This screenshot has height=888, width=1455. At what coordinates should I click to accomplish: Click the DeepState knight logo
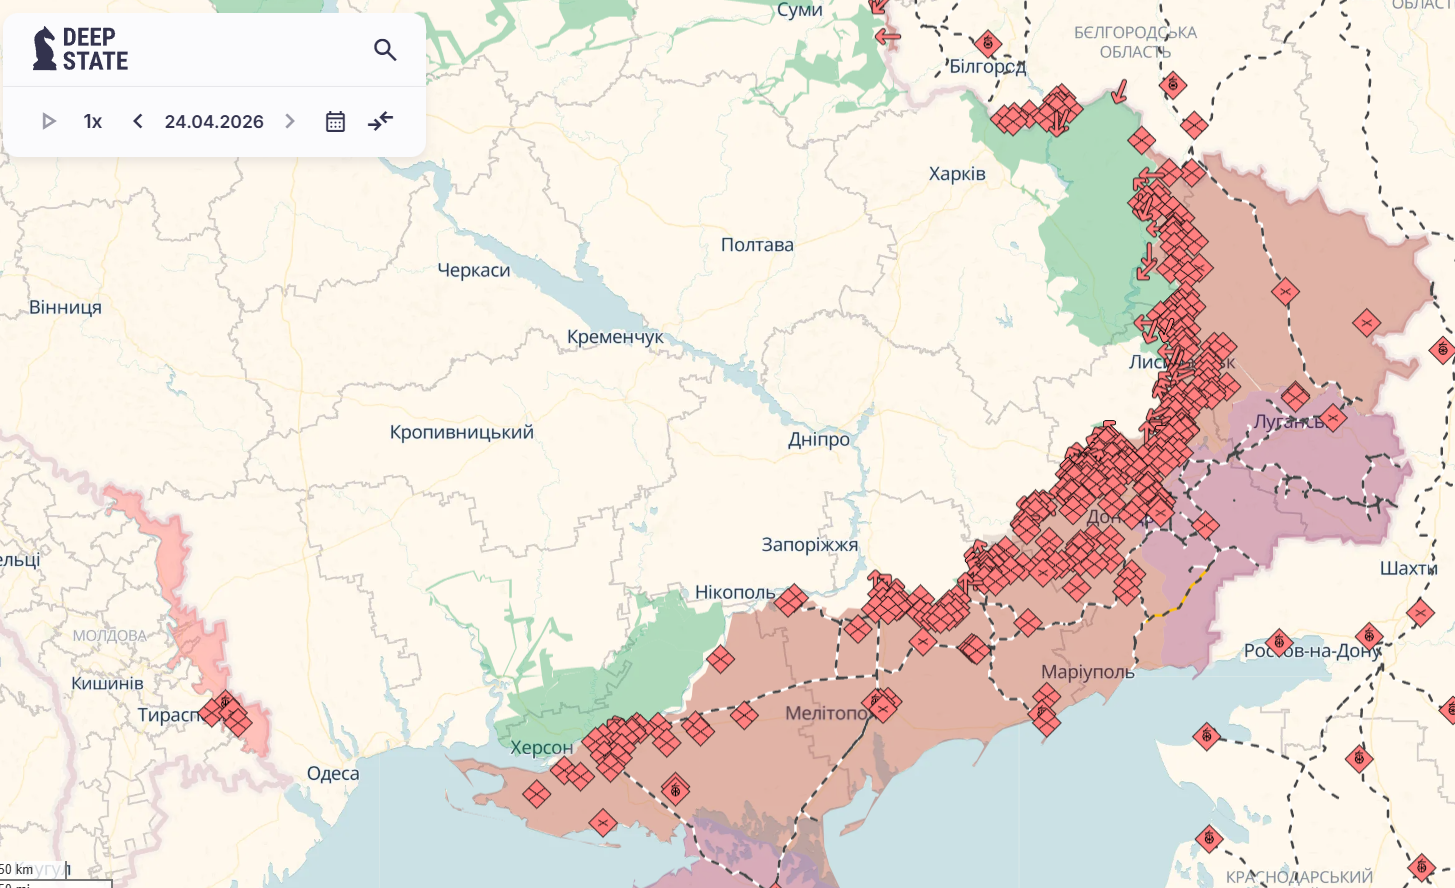[x=45, y=48]
